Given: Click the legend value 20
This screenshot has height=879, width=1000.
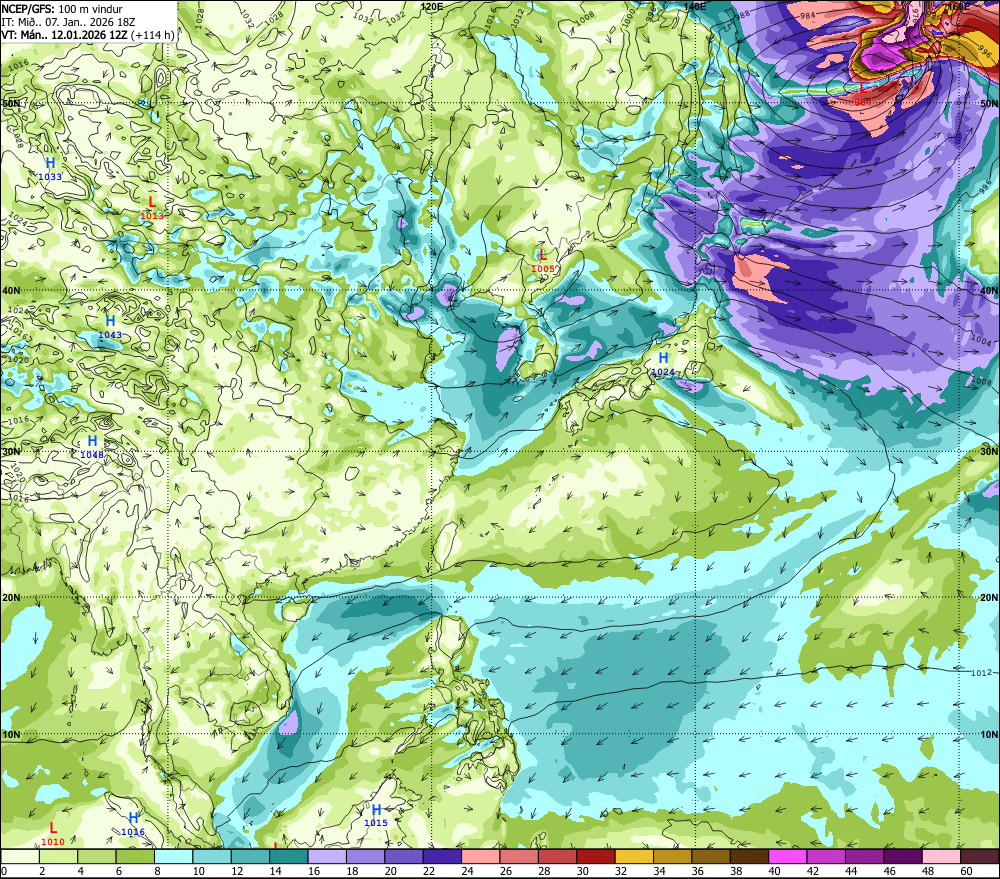Looking at the screenshot, I should 390,871.
